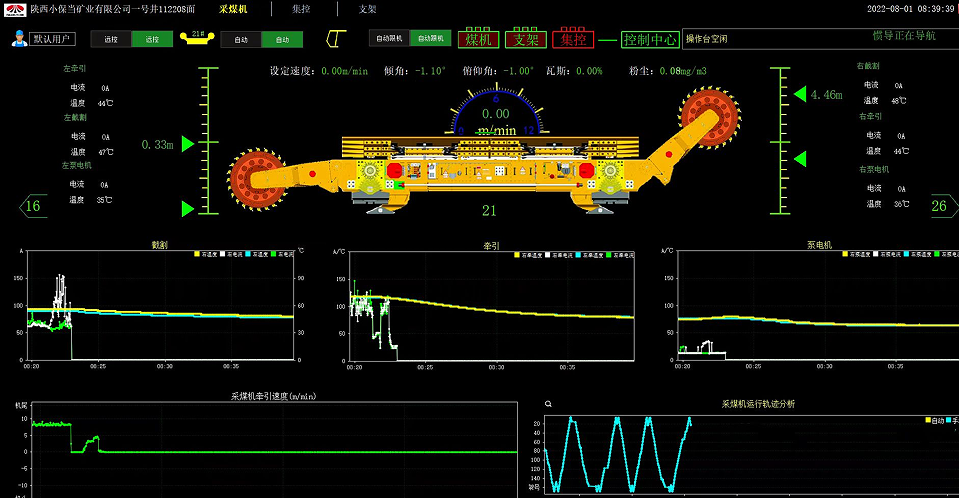This screenshot has width=959, height=498.
Task: Select the green 自动 mode segment
Action: click(x=282, y=40)
